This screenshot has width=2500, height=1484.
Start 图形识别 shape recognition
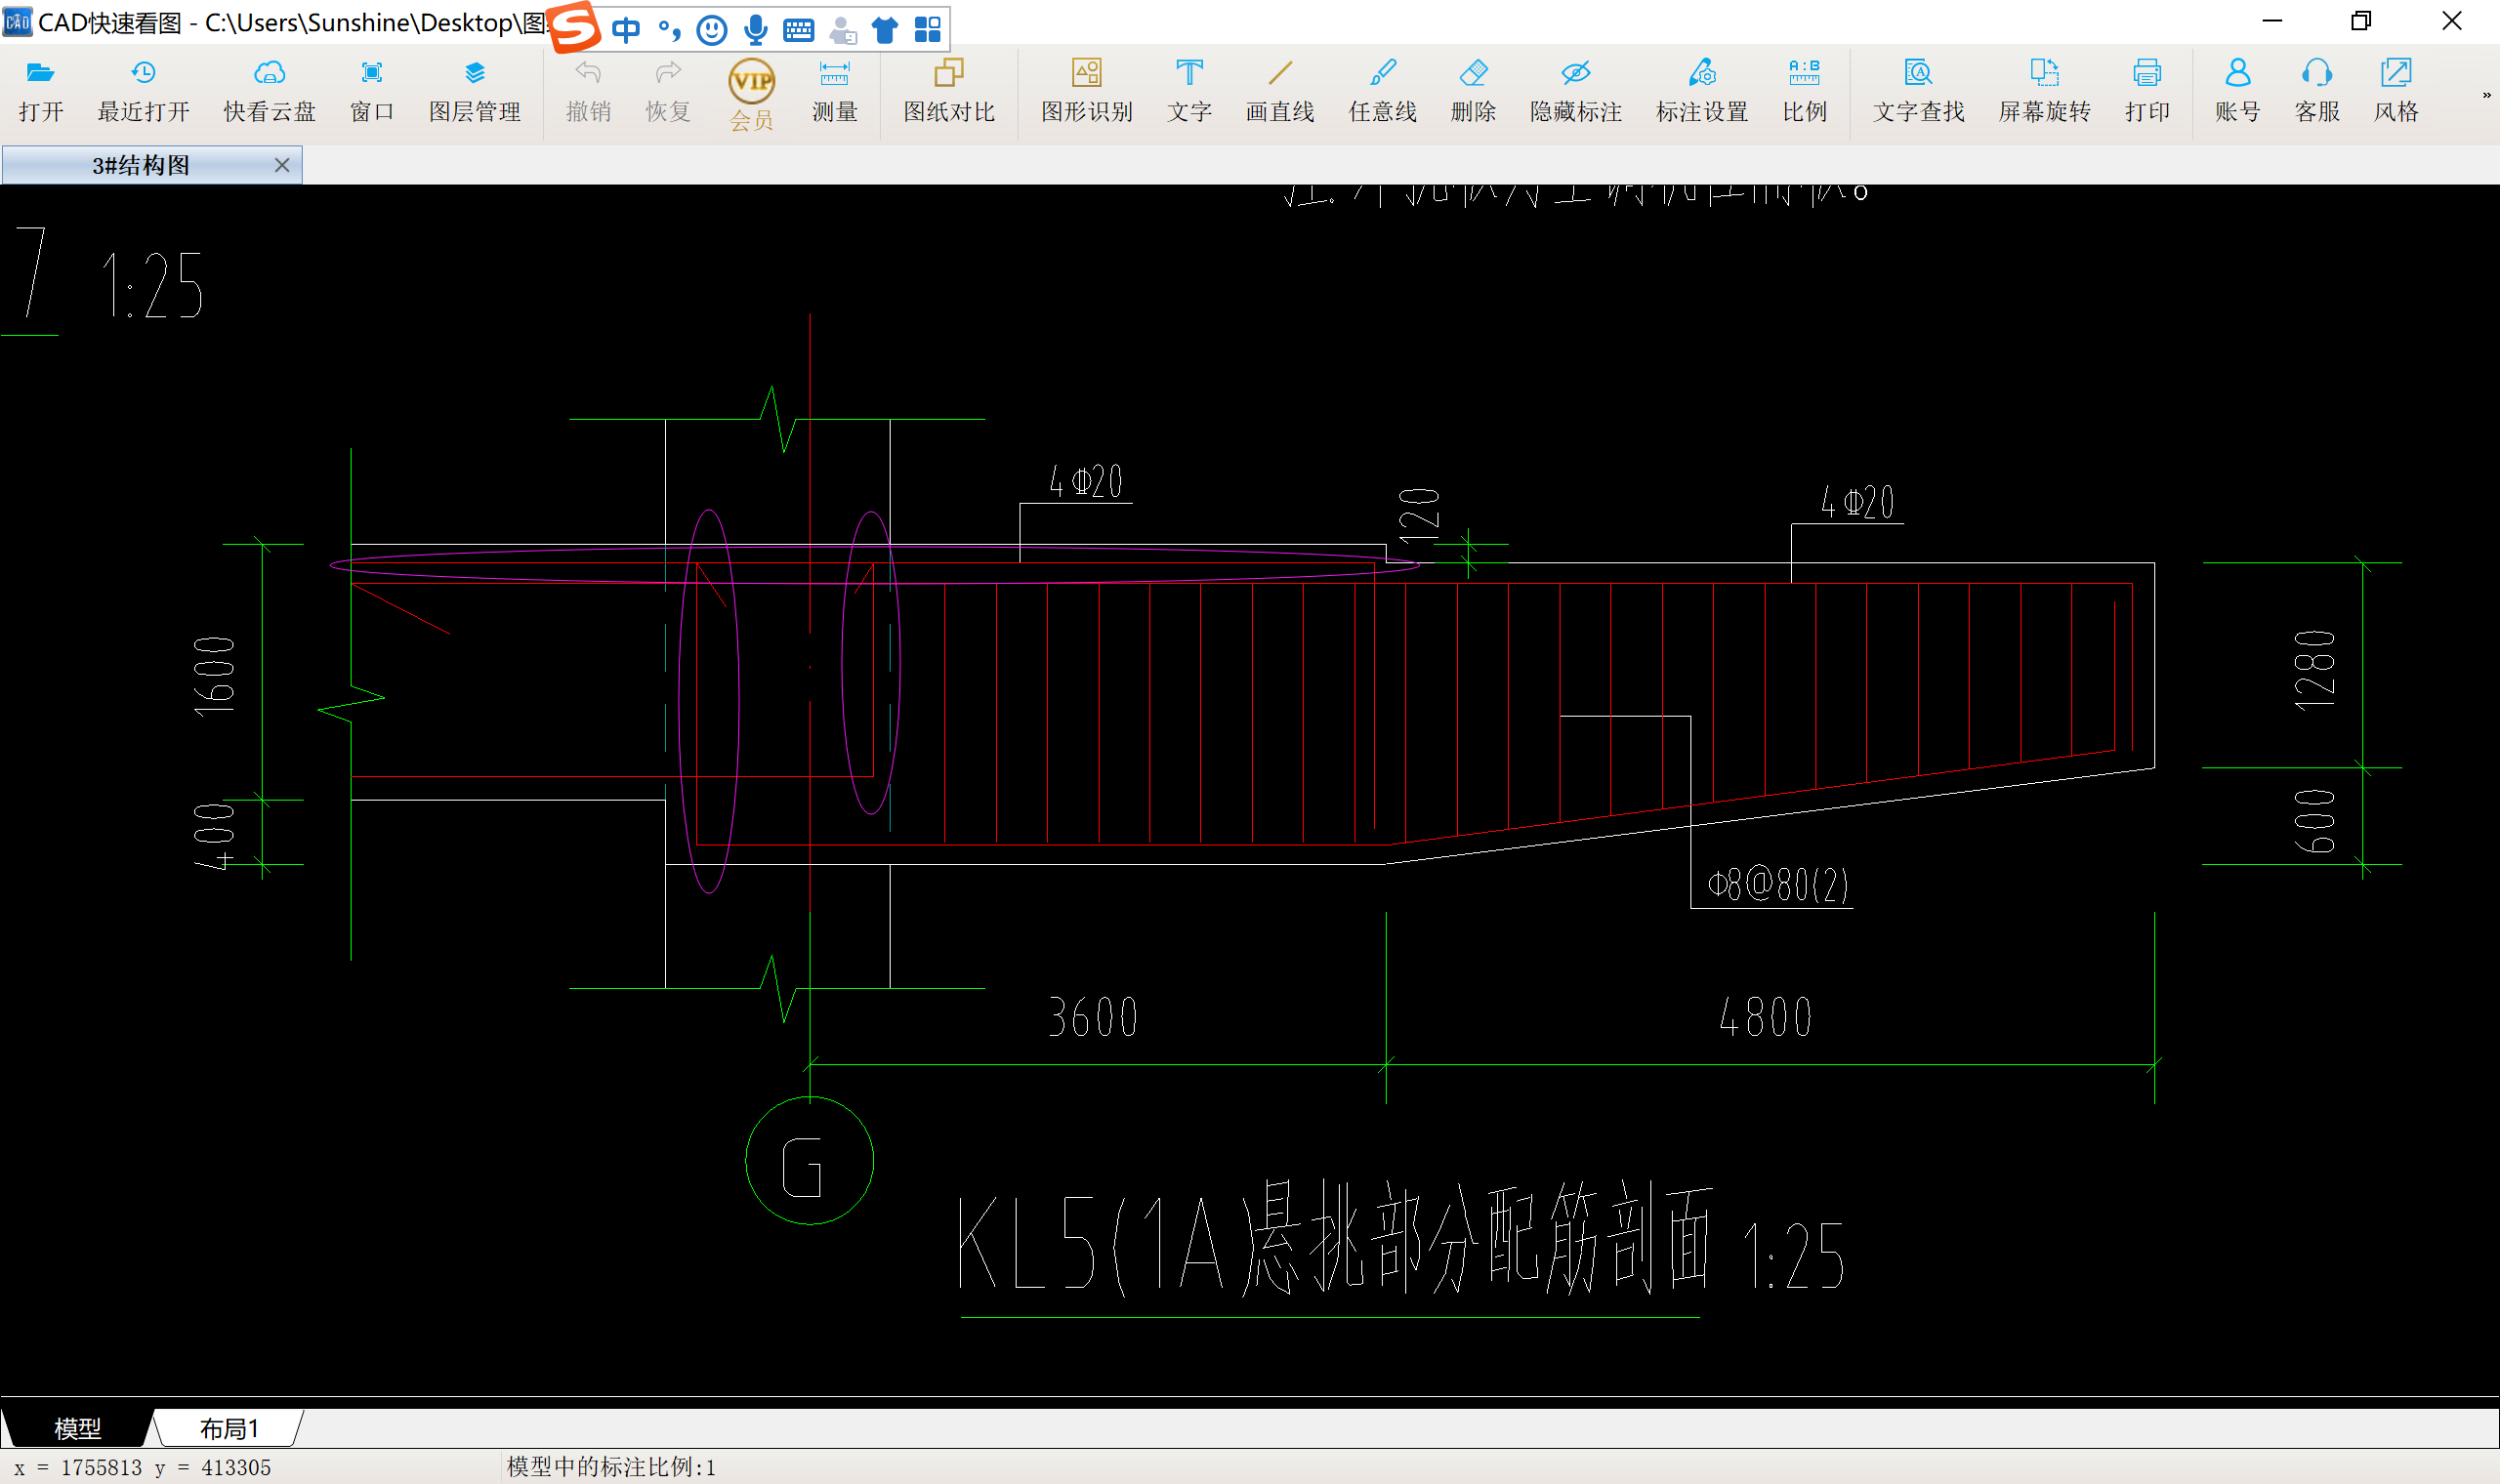click(x=1087, y=92)
